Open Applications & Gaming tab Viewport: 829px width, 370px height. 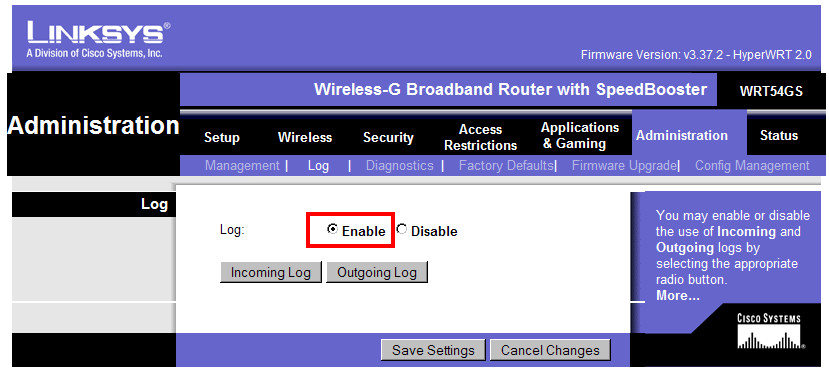point(579,135)
